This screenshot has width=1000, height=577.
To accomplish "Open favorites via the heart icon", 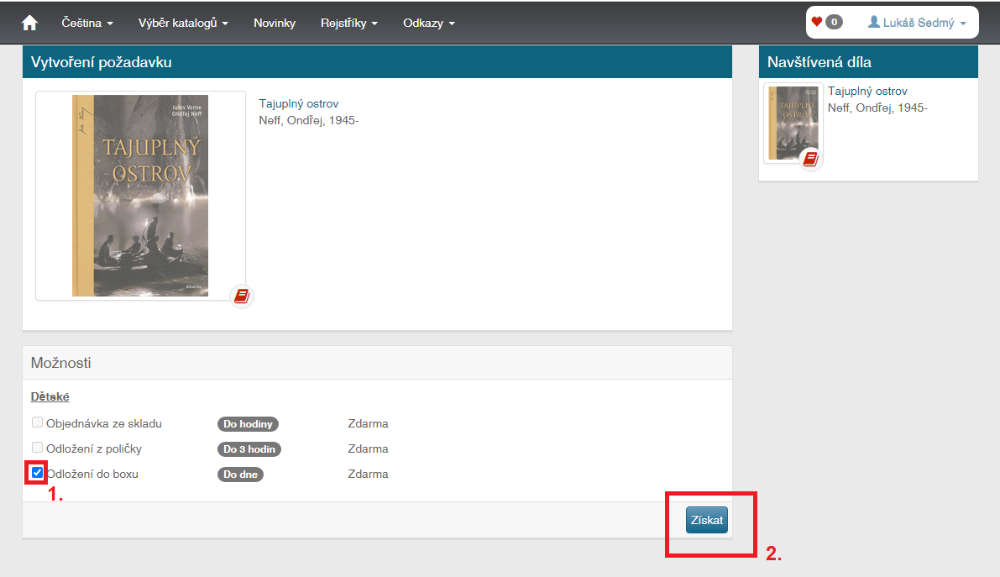I will coord(816,22).
